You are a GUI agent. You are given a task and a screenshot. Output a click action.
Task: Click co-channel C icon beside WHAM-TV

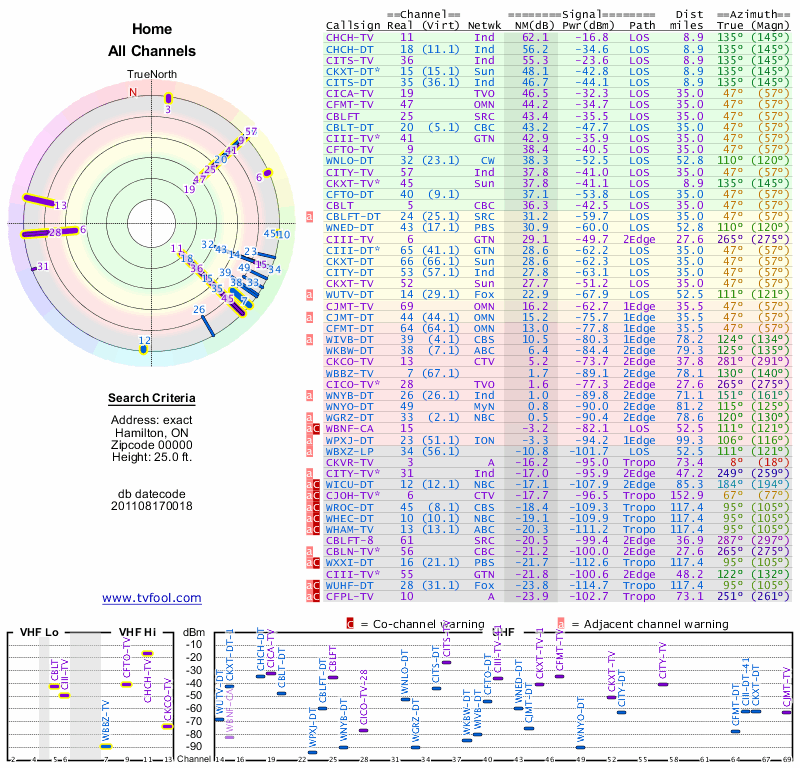(x=316, y=530)
